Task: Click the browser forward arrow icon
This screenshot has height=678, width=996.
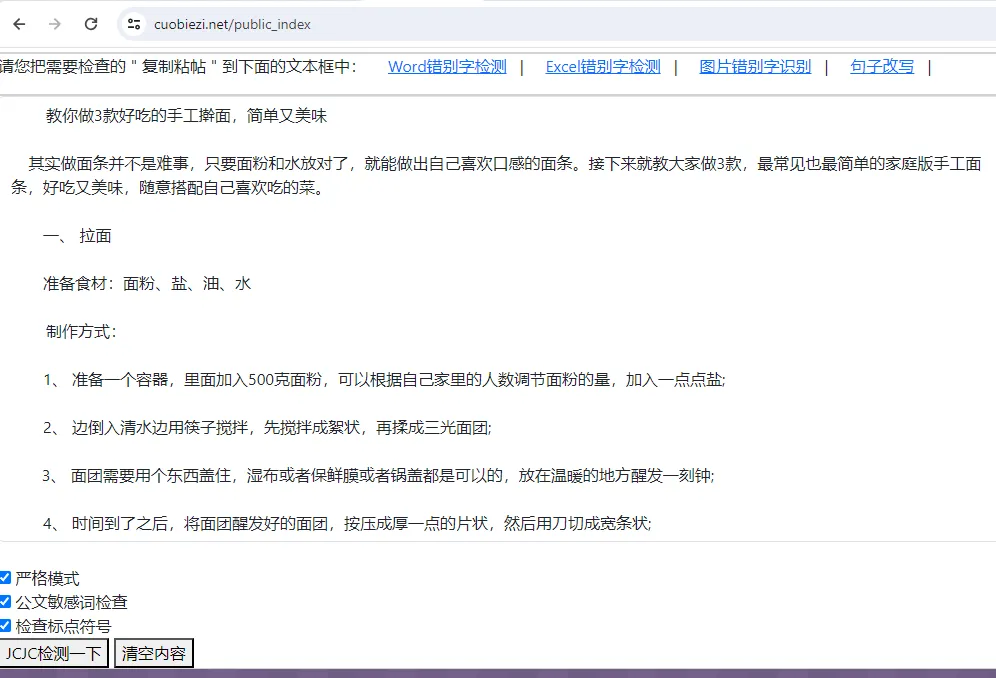Action: (x=54, y=23)
